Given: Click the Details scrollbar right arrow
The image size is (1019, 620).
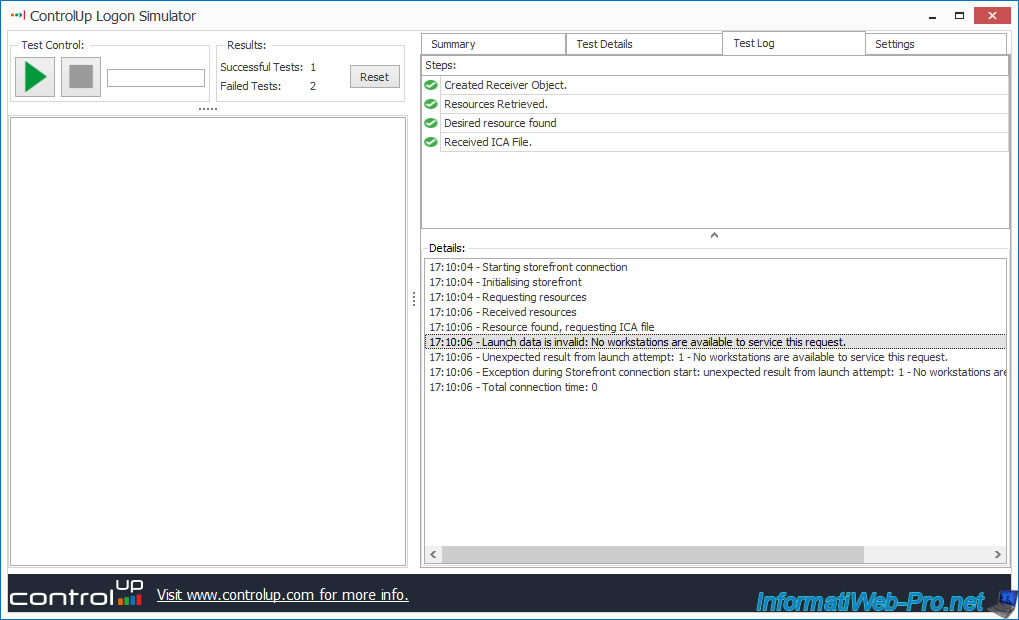Looking at the screenshot, I should (x=998, y=554).
